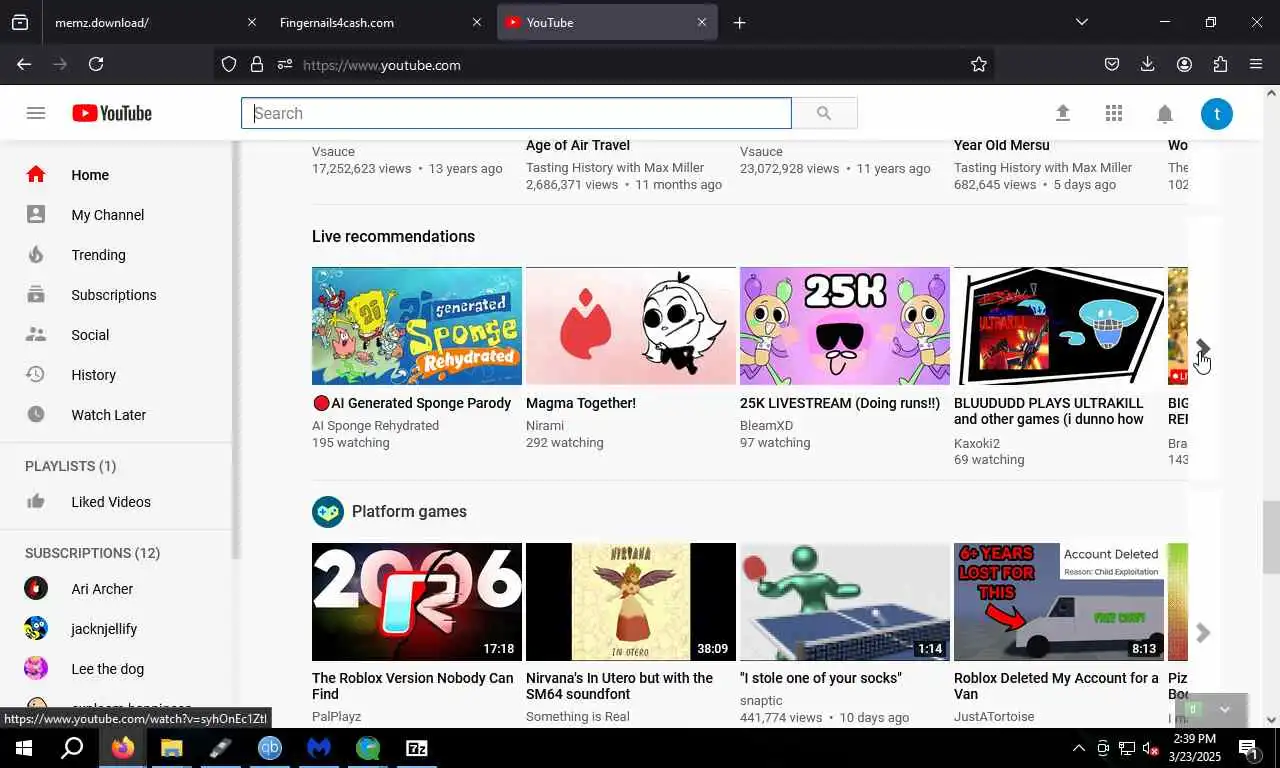Open jacknjellify subscription channel
The width and height of the screenshot is (1280, 768).
tap(104, 629)
